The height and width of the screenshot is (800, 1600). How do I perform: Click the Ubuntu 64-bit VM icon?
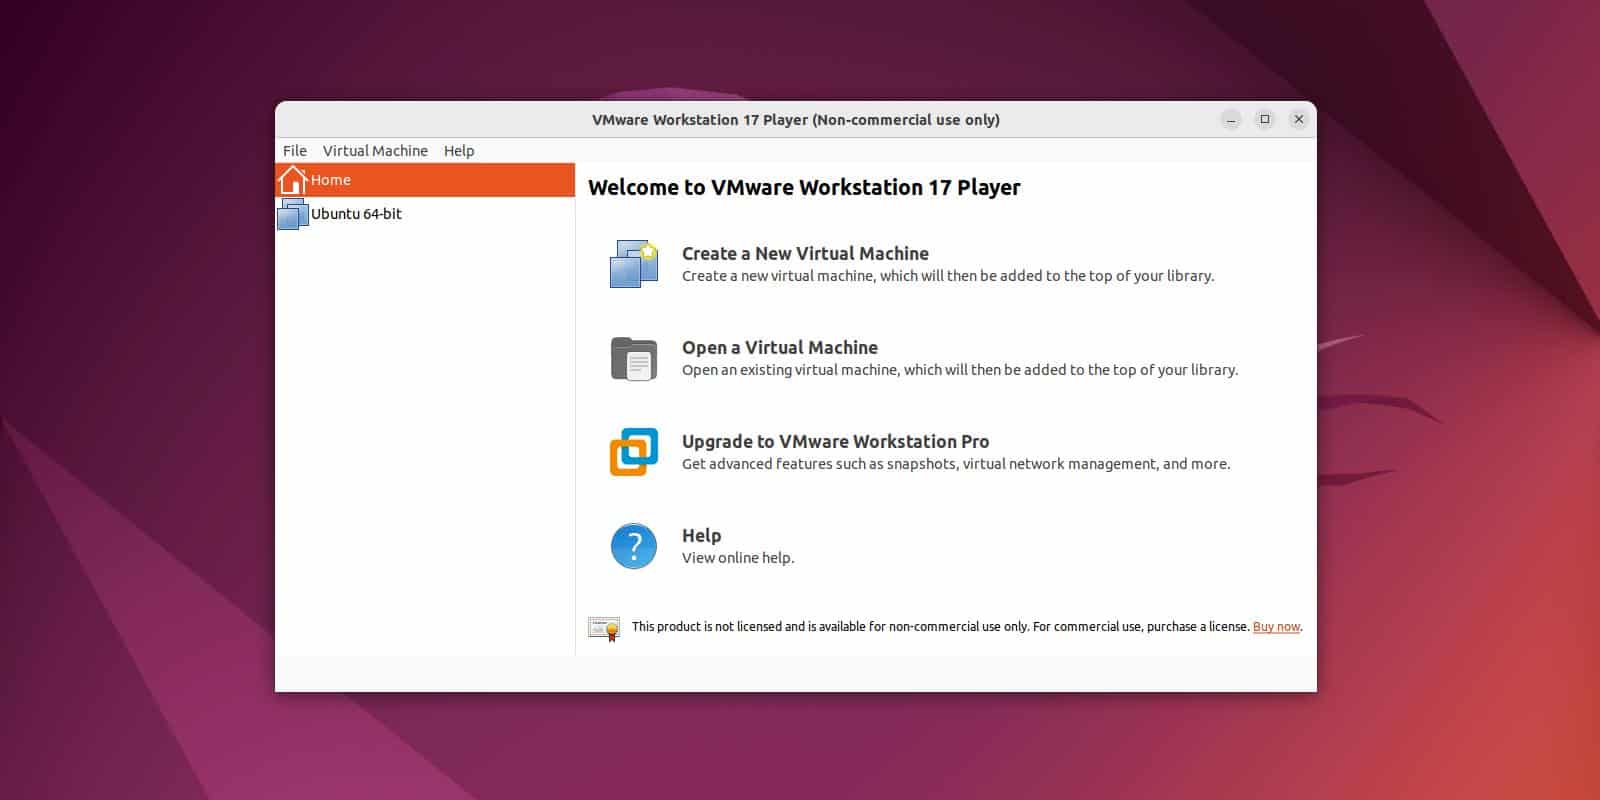[293, 214]
